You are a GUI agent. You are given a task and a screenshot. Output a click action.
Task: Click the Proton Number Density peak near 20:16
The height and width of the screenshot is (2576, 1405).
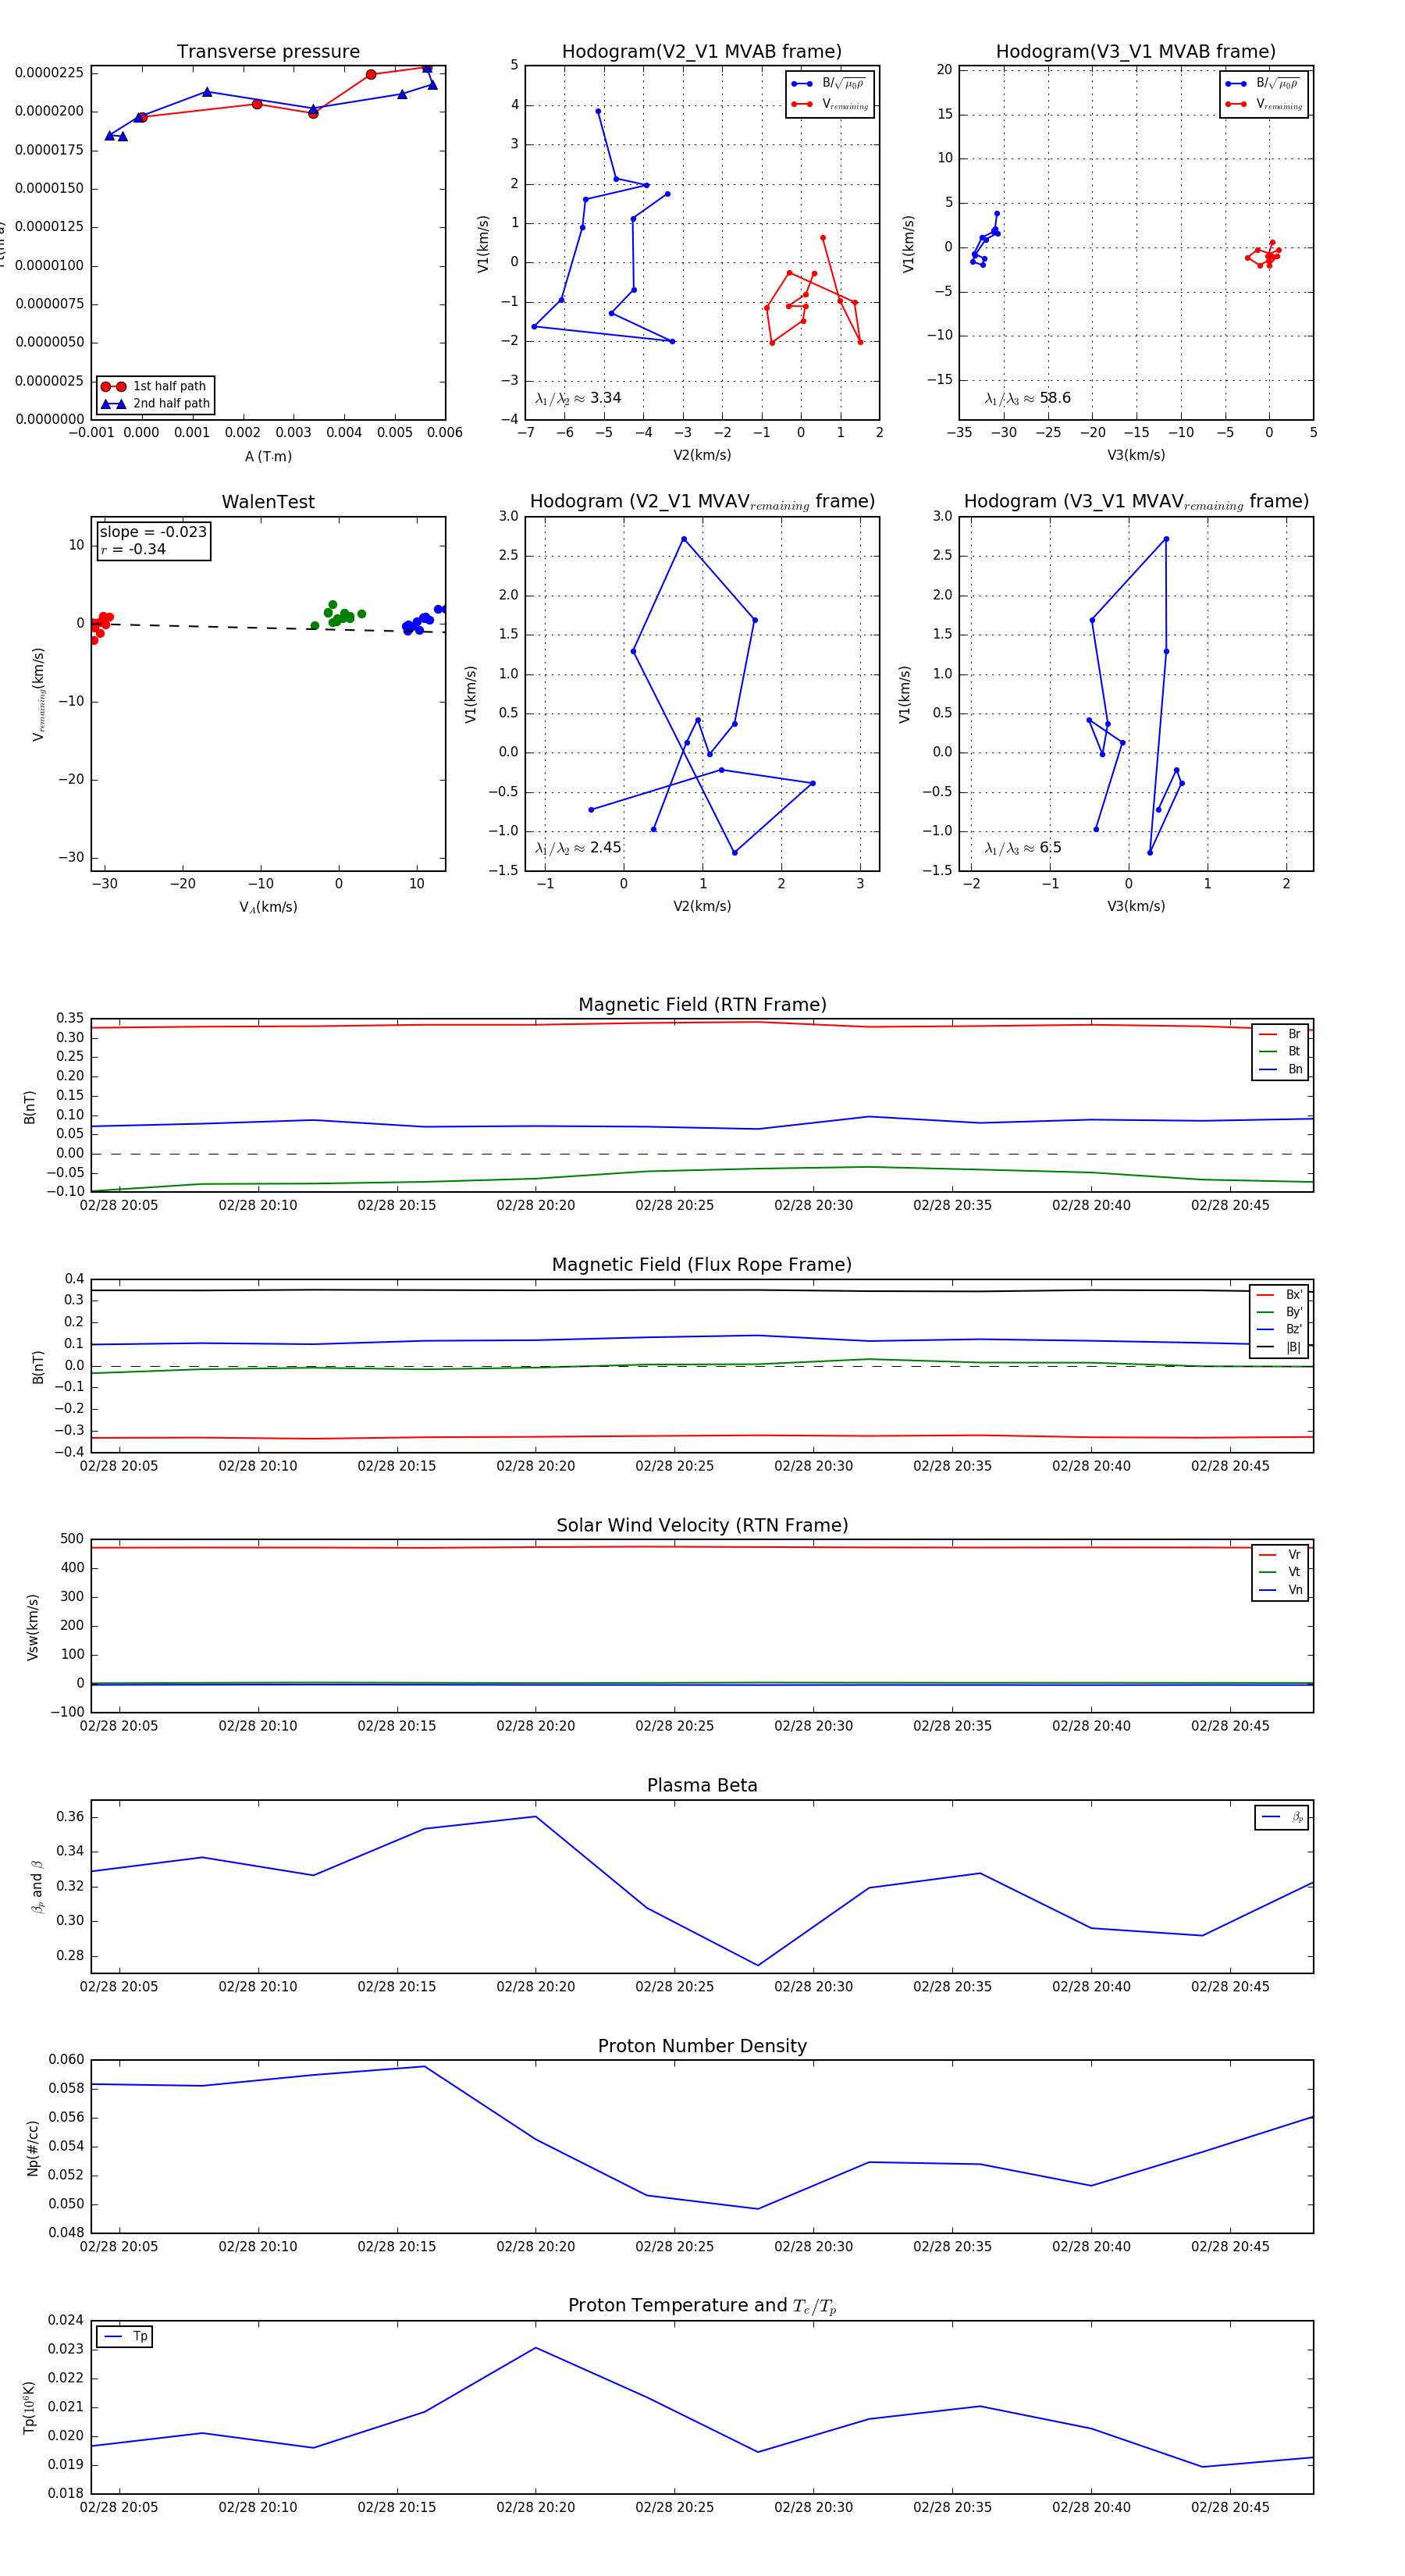(425, 2066)
